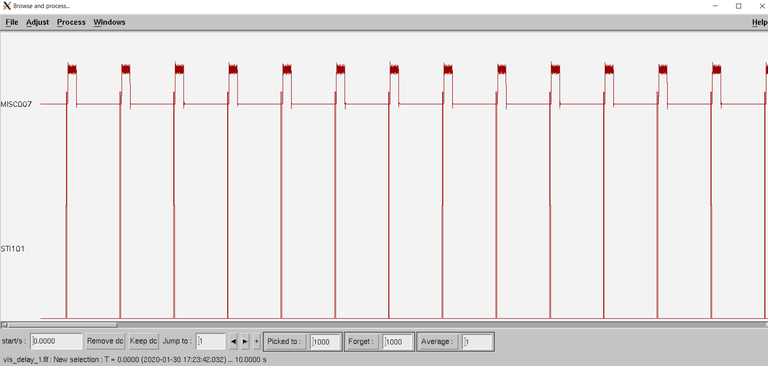Open the Help menu
This screenshot has height=366, width=768.
(760, 22)
